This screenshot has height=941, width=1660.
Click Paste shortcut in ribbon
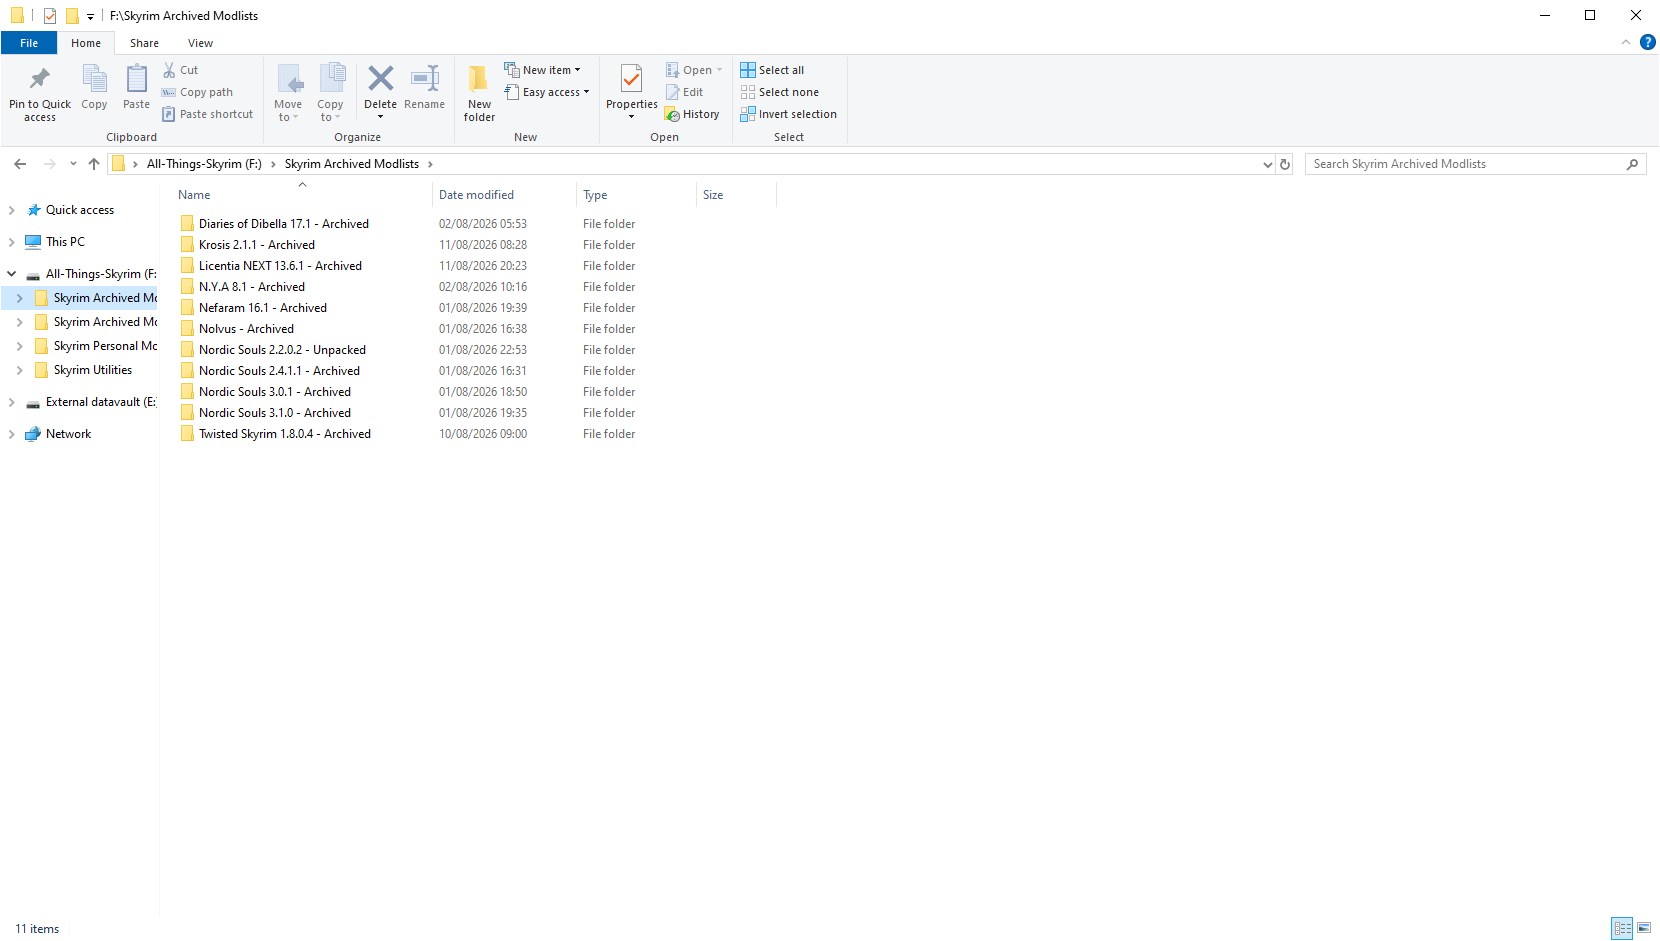(207, 114)
